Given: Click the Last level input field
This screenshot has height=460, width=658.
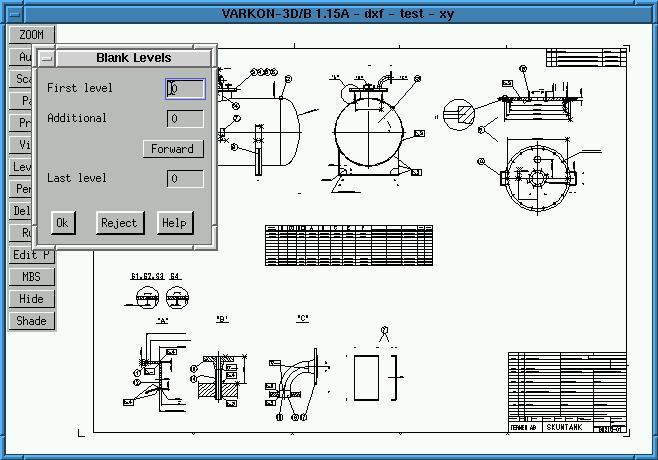Looking at the screenshot, I should pos(185,179).
